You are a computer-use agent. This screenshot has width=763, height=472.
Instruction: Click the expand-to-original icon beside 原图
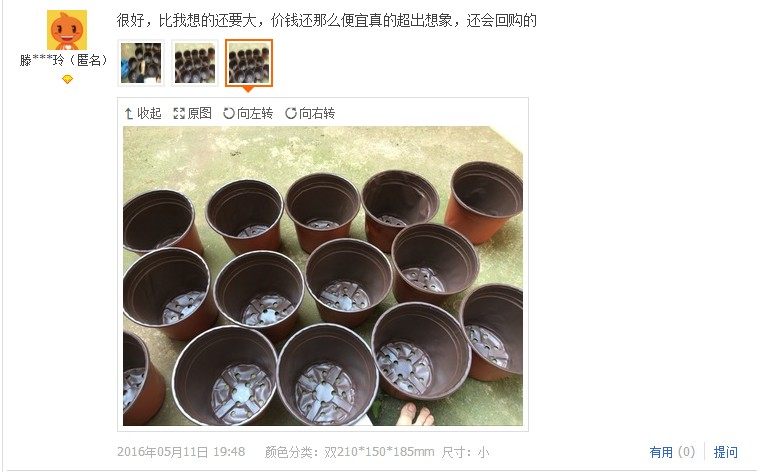(x=179, y=114)
